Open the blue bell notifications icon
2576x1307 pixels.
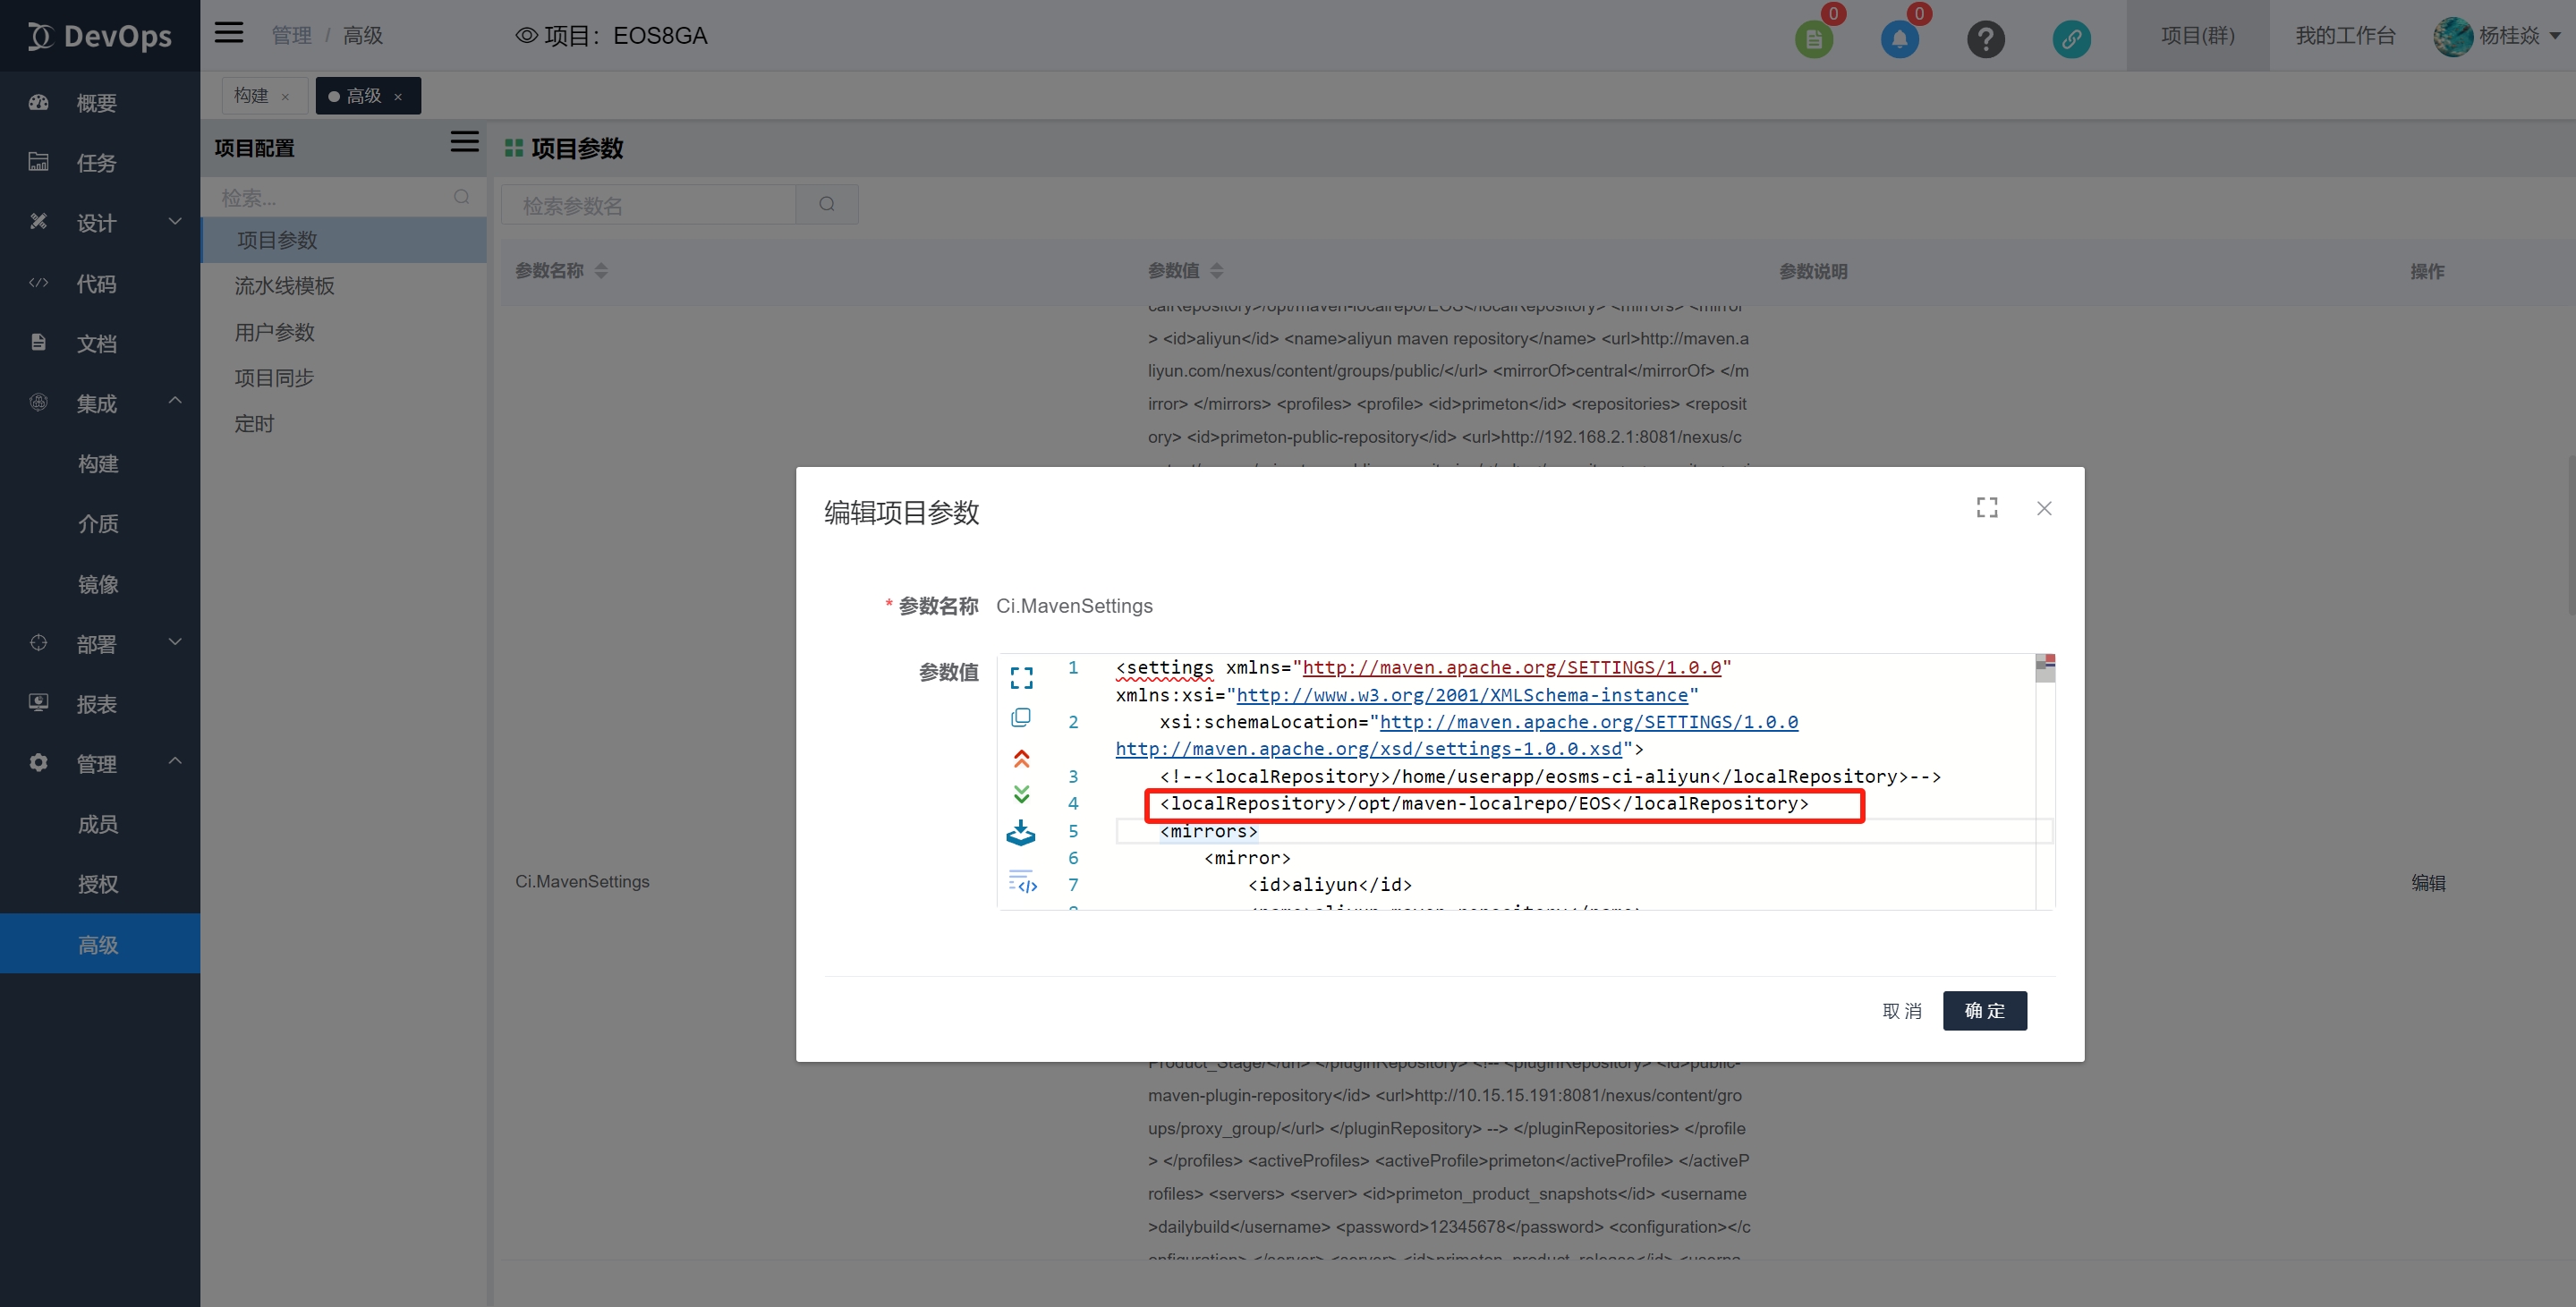tap(1899, 39)
